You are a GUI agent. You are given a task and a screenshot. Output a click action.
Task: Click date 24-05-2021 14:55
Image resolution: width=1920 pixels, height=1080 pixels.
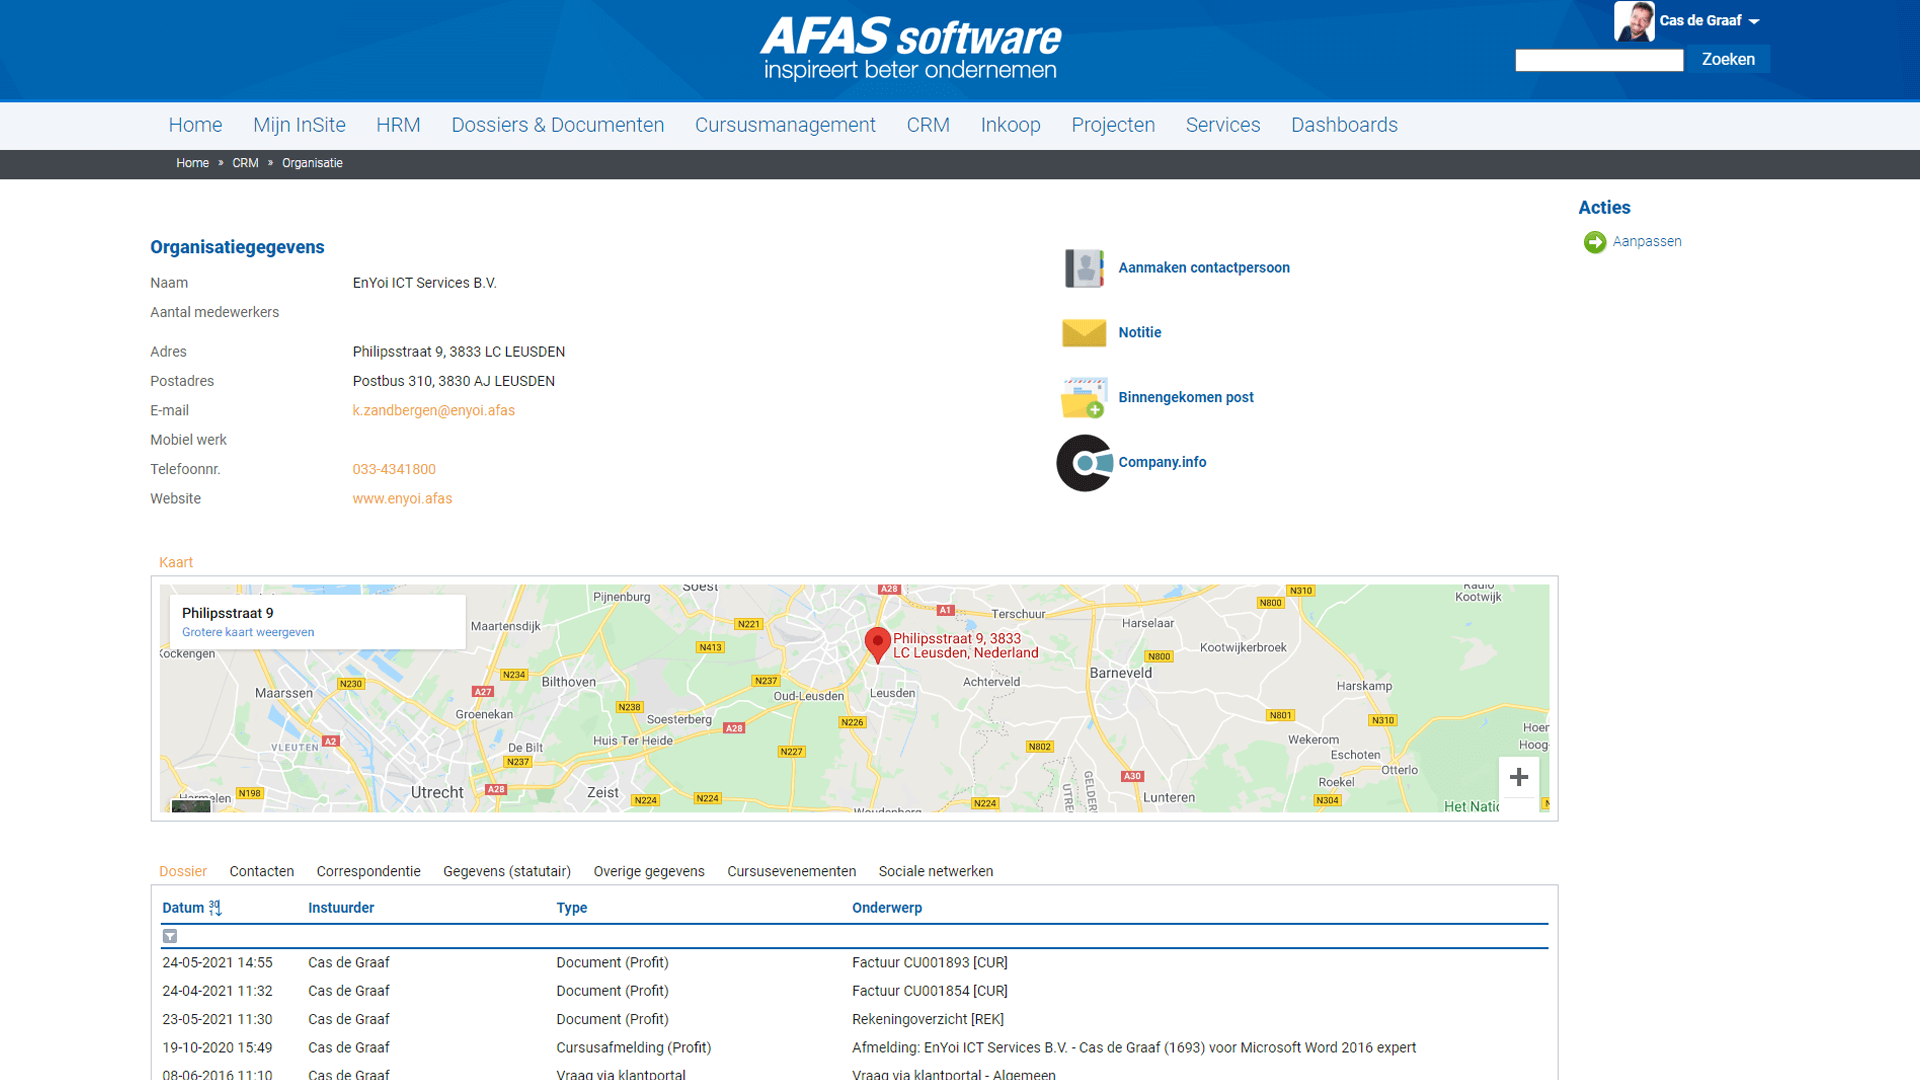point(217,963)
